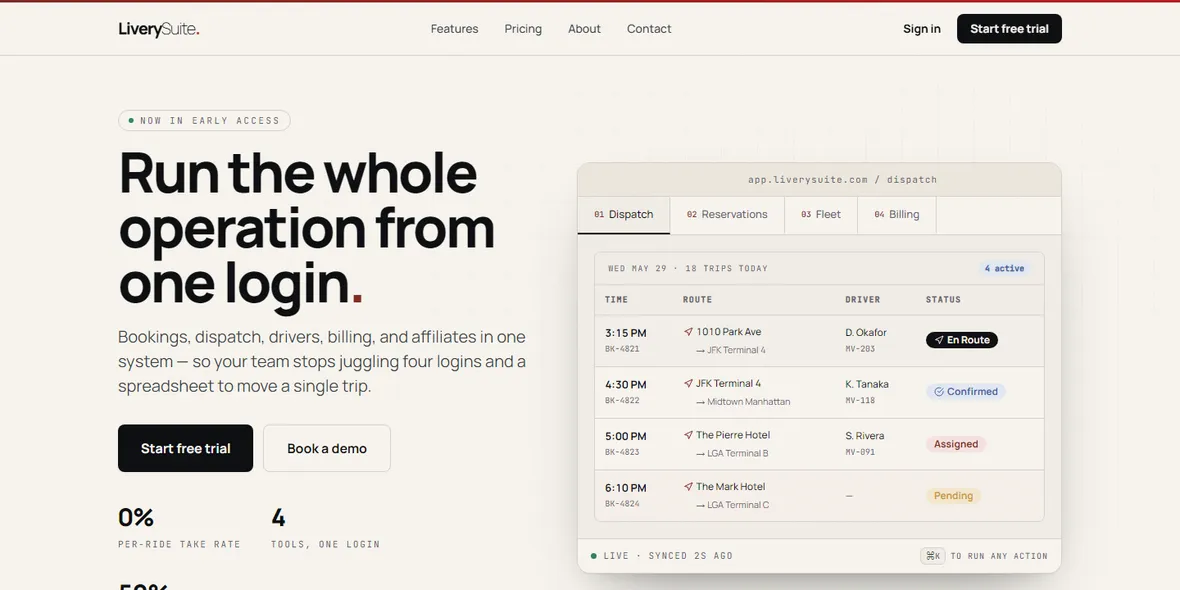This screenshot has height=590, width=1180.
Task: Click the 3:15 PM time cell
Action: pos(625,333)
